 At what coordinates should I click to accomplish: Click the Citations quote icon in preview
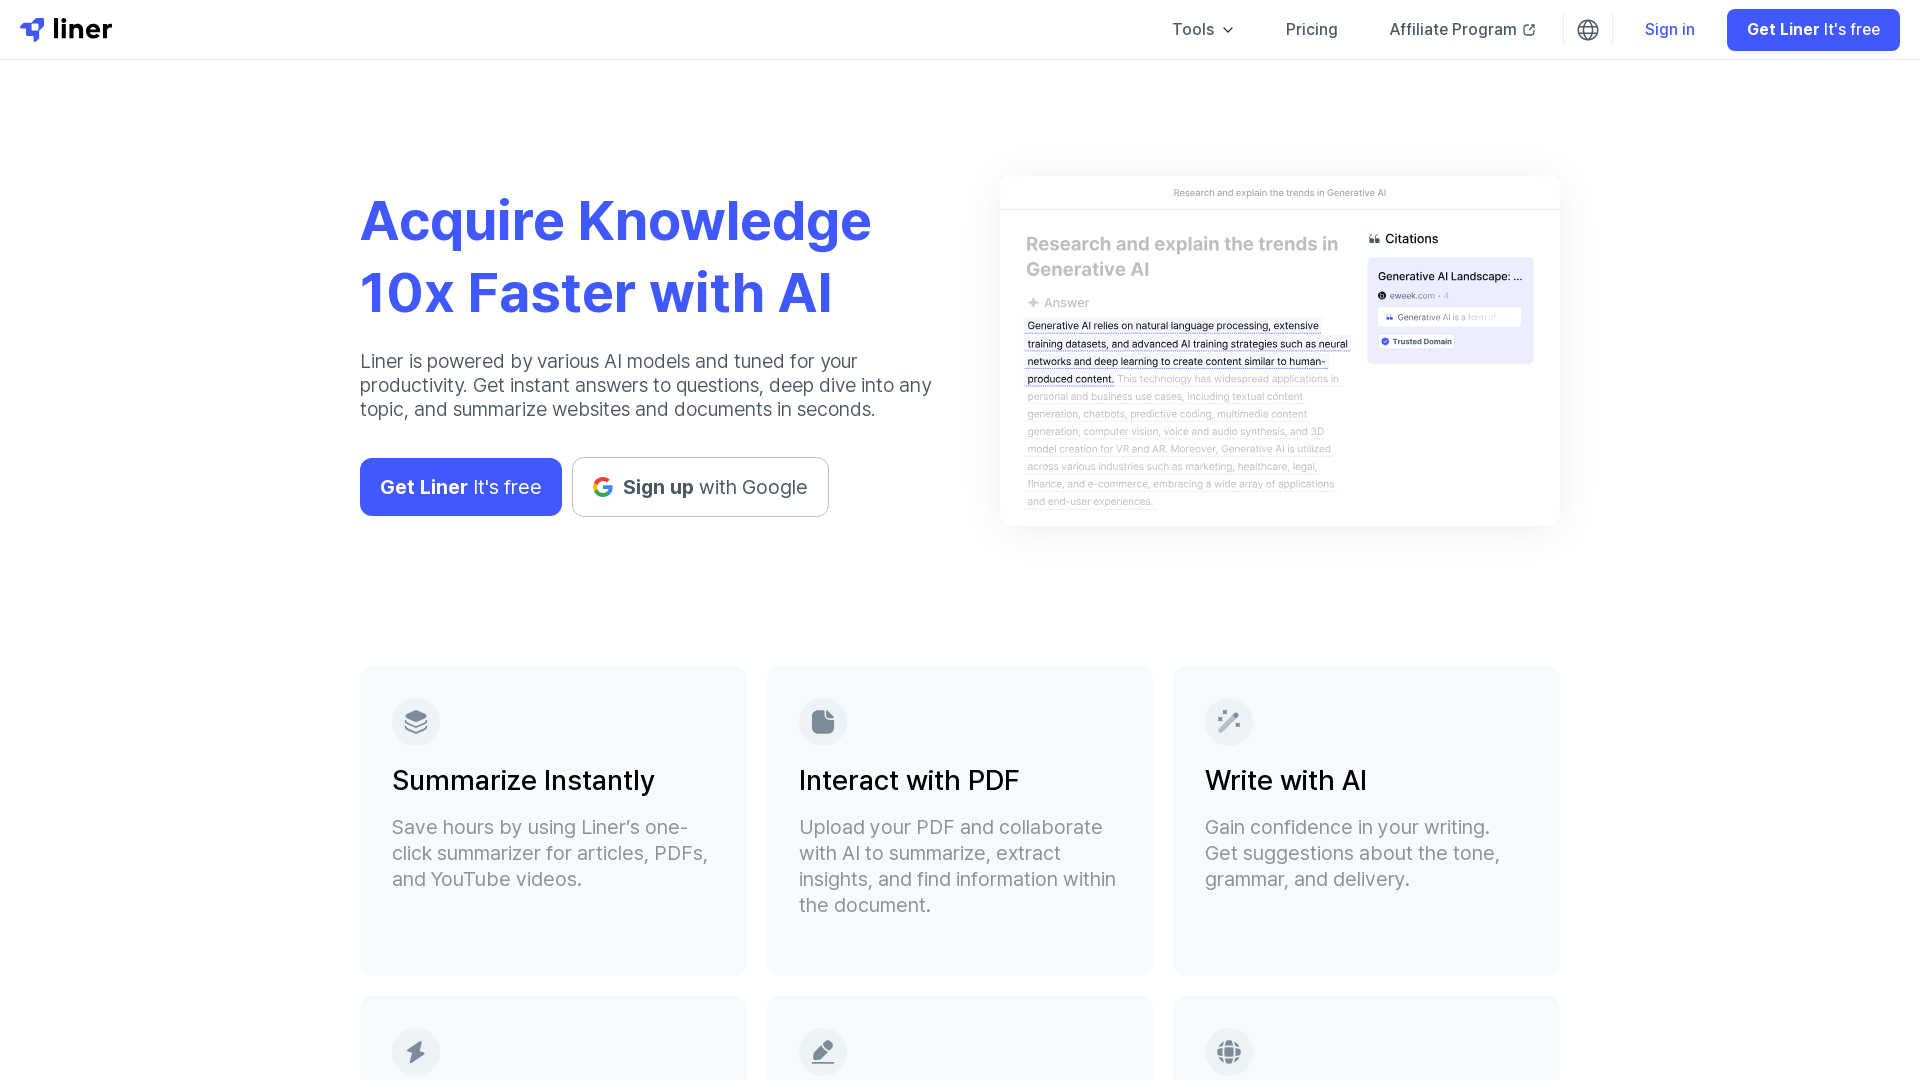click(x=1374, y=239)
